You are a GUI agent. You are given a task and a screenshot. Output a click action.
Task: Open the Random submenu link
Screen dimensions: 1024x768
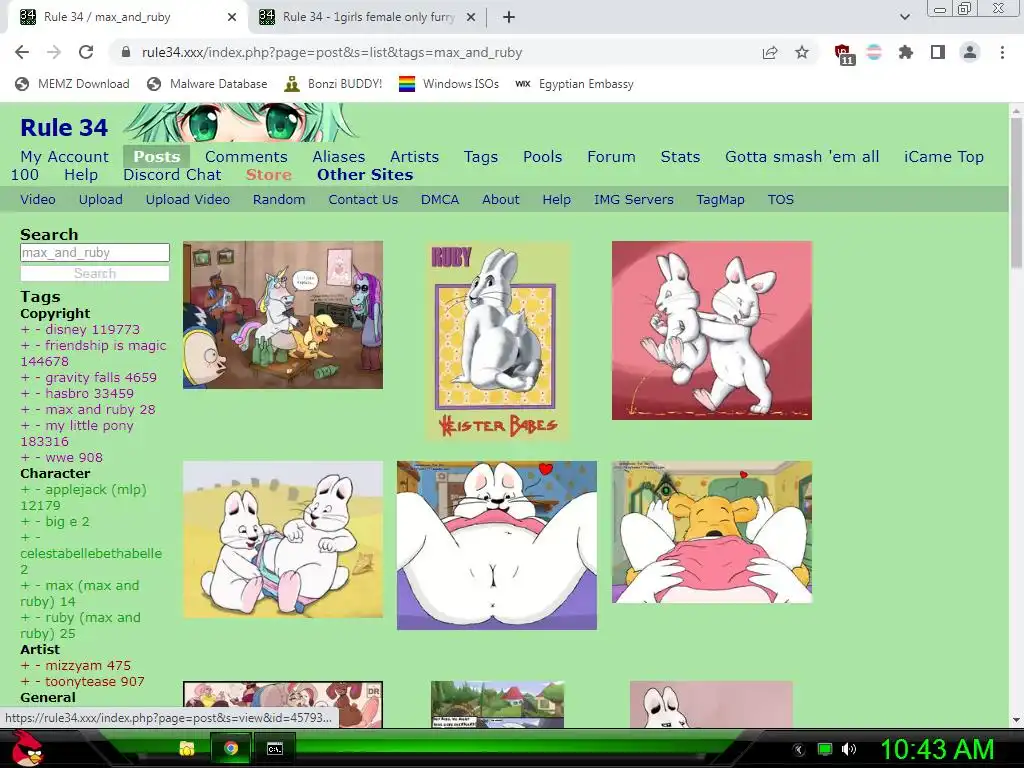tap(279, 200)
